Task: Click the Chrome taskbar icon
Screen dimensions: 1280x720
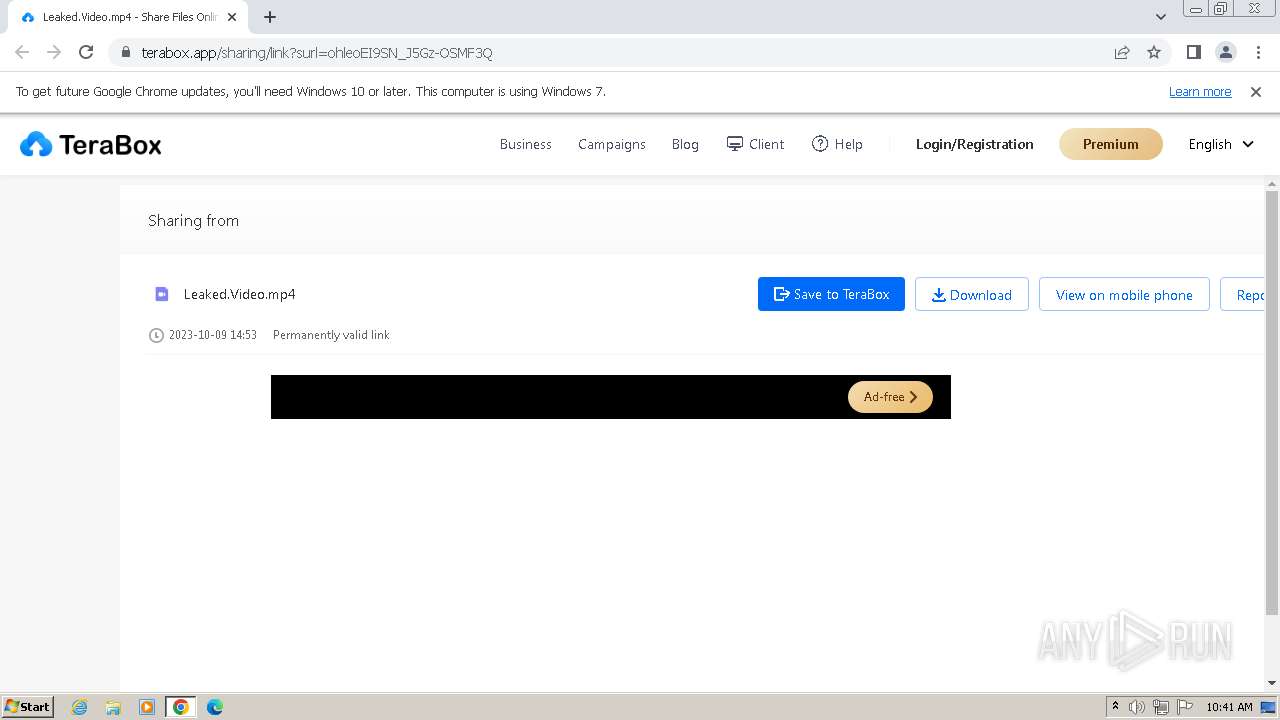Action: pos(181,707)
